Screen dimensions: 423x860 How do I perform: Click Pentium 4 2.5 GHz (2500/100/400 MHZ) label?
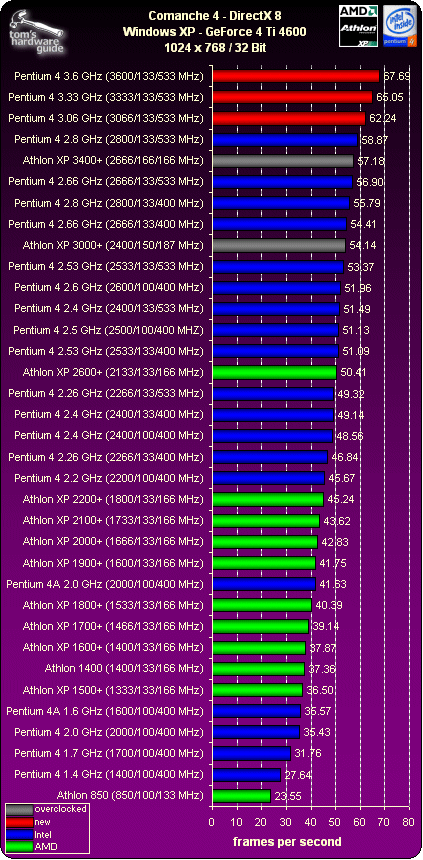tap(109, 330)
